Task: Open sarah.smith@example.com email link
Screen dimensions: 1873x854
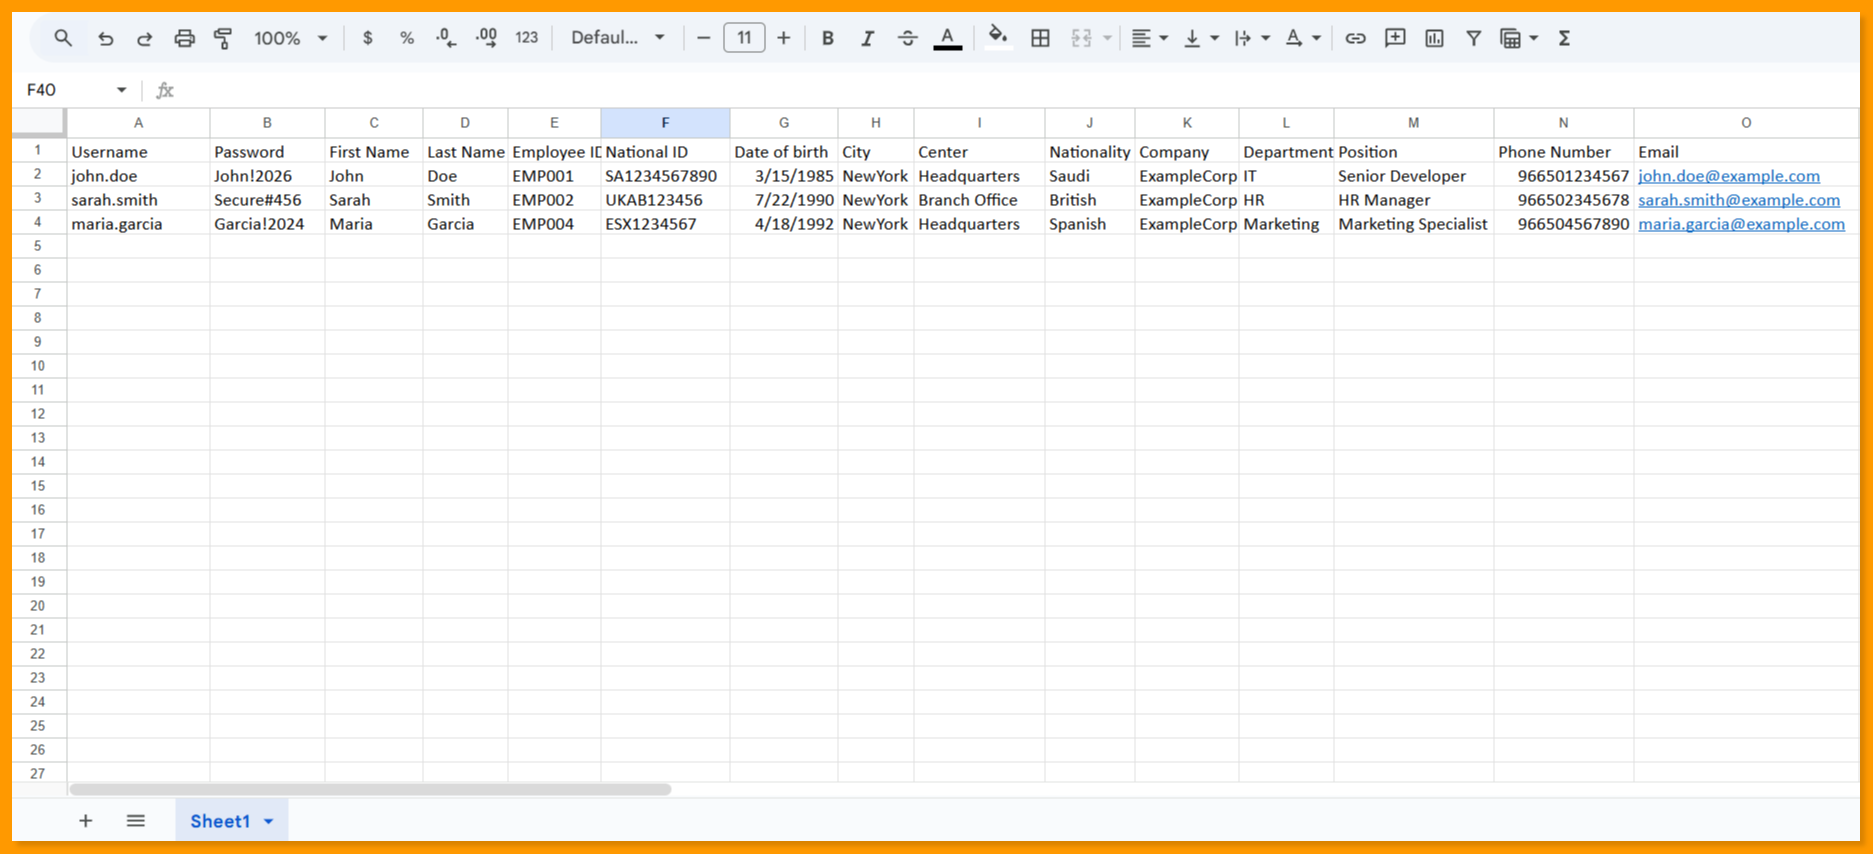Action: [1739, 200]
